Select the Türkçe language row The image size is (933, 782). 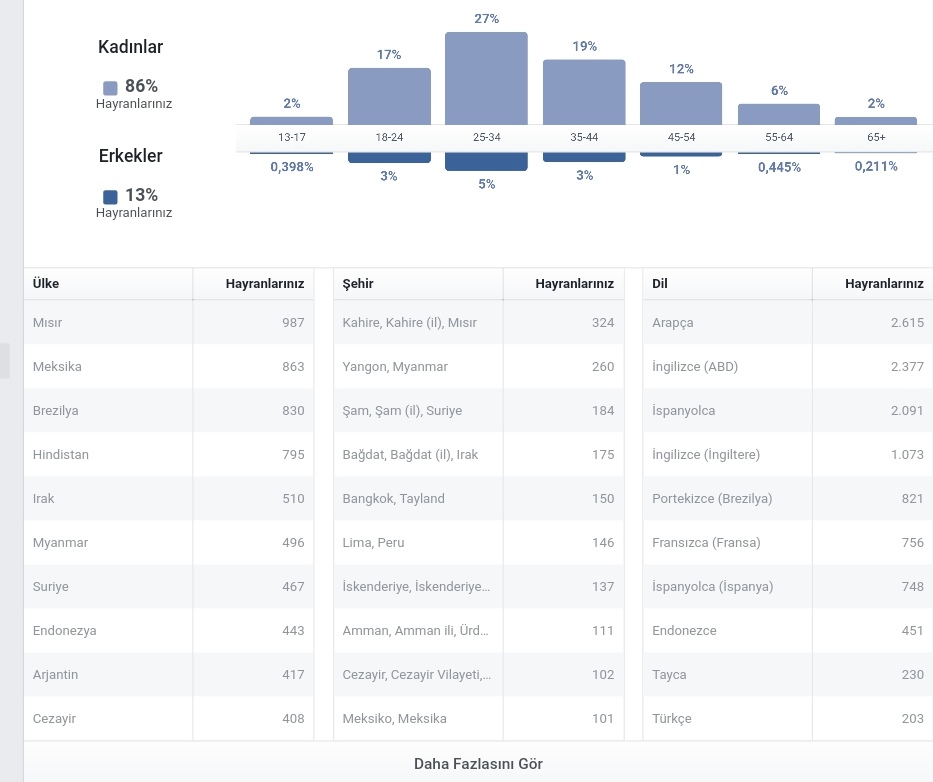coord(788,718)
